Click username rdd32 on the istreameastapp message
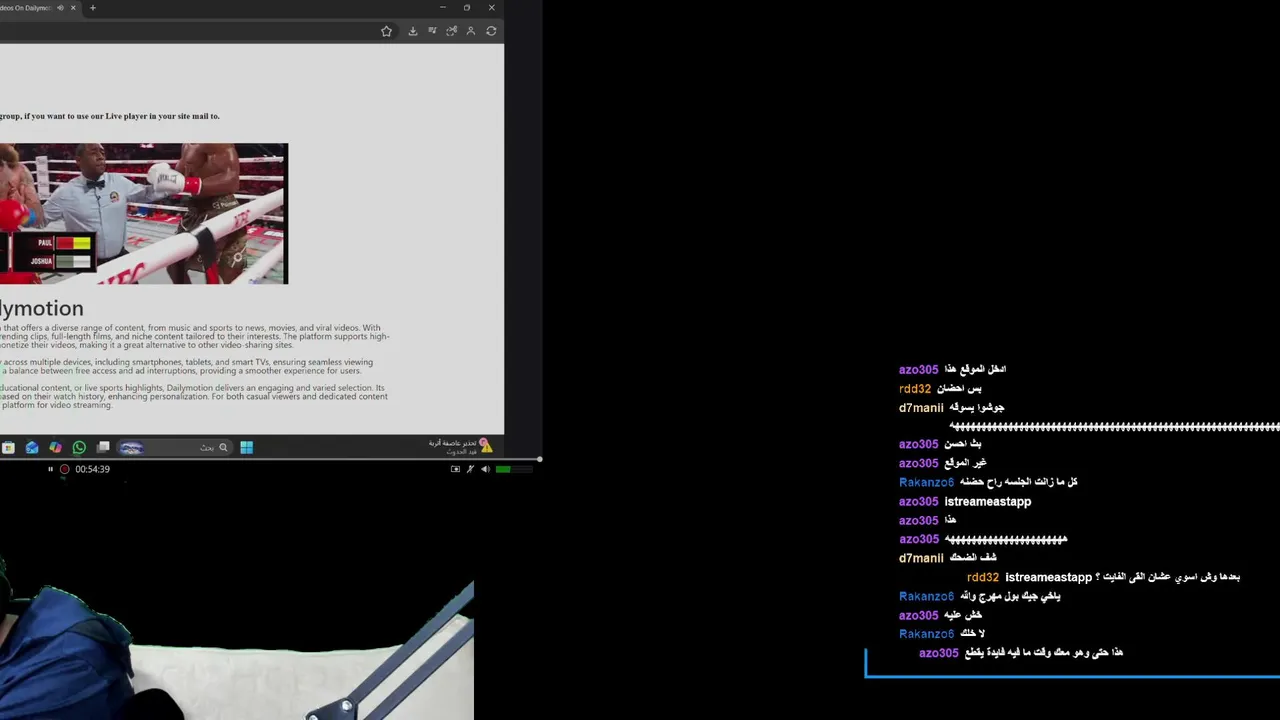This screenshot has width=1280, height=720. pyautogui.click(x=982, y=578)
